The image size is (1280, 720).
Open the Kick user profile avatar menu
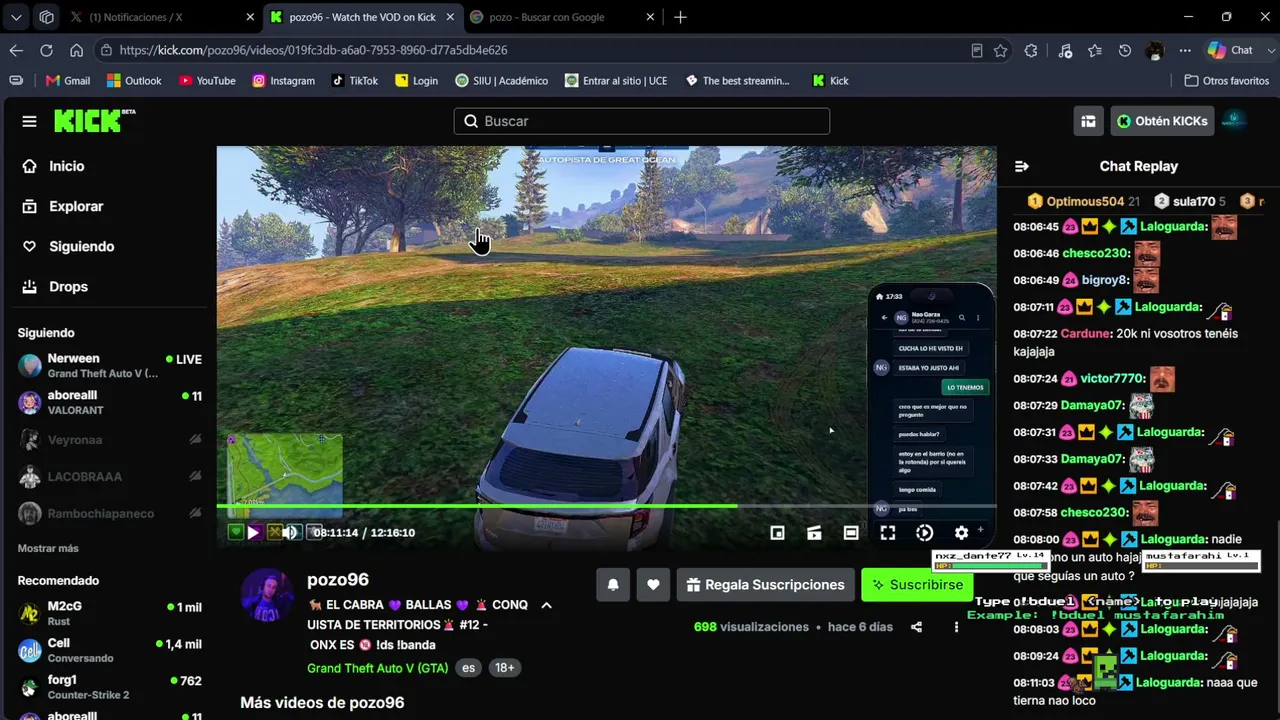(1234, 121)
